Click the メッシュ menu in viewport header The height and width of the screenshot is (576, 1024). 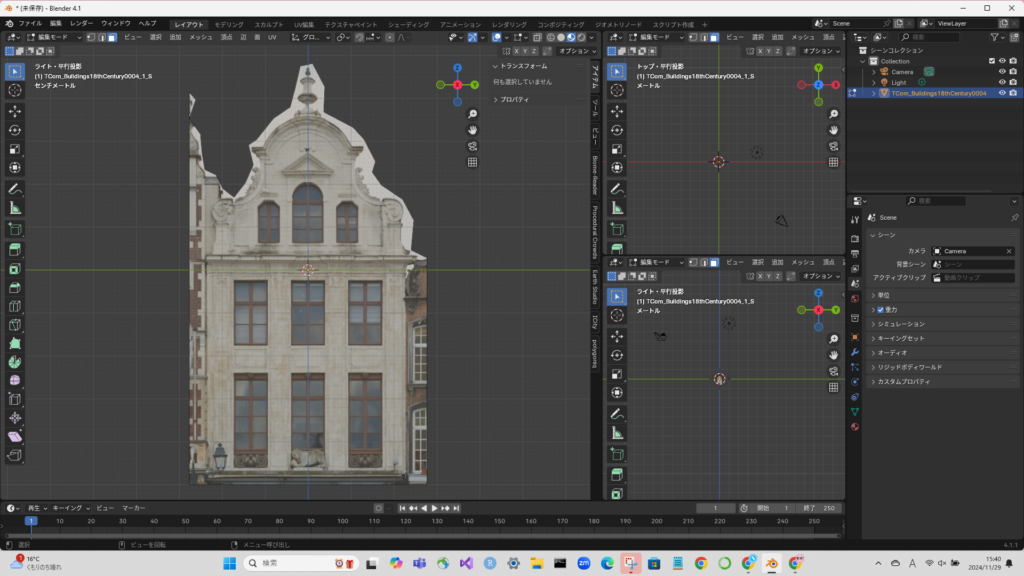(x=200, y=37)
